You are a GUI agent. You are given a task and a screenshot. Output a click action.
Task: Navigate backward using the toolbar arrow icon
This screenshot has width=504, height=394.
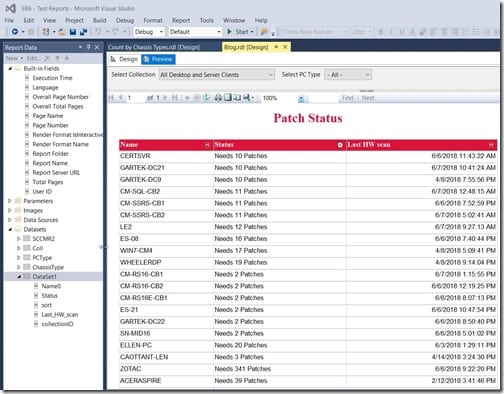tap(15, 32)
